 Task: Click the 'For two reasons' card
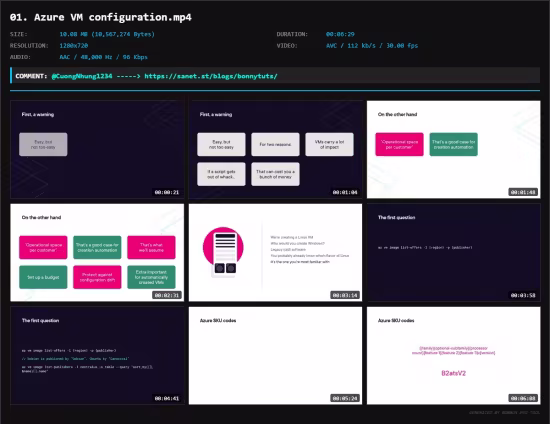click(x=275, y=144)
